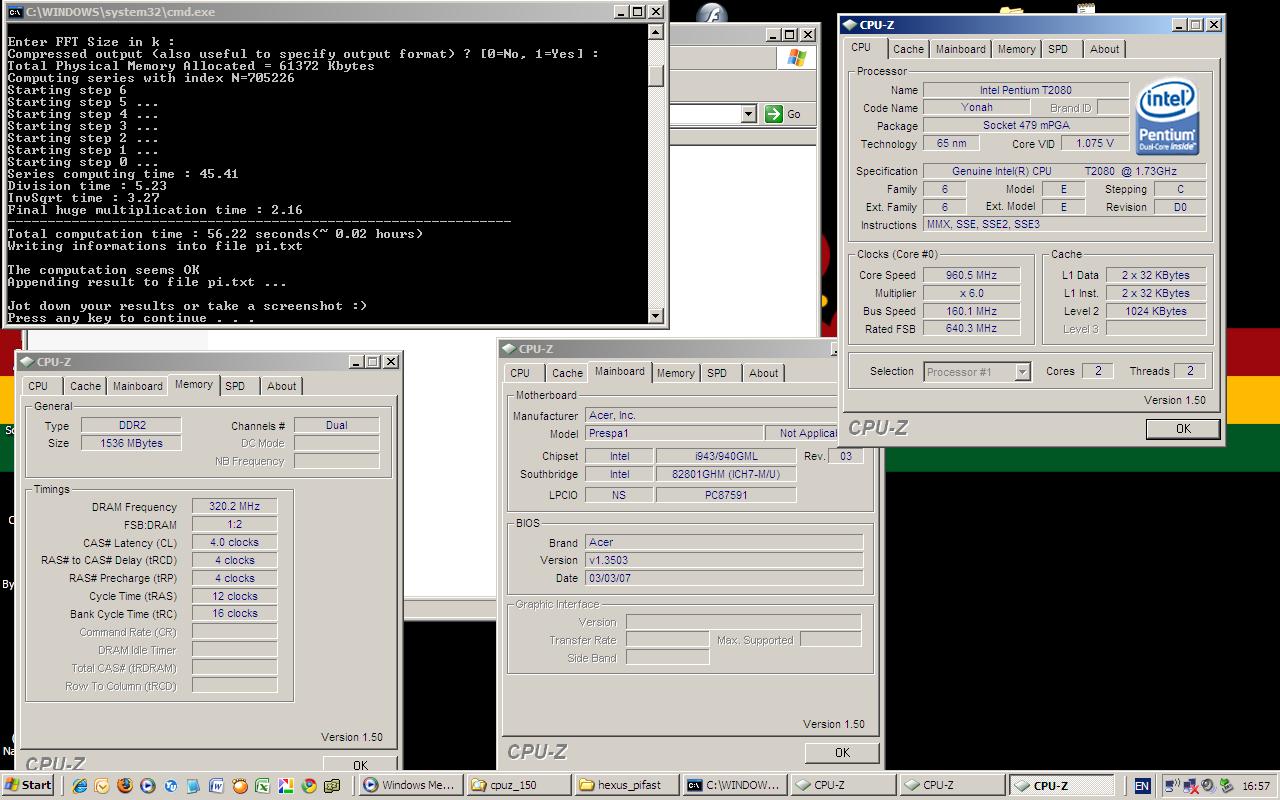Open About tab in CPU window
This screenshot has width=1280, height=800.
point(1104,49)
